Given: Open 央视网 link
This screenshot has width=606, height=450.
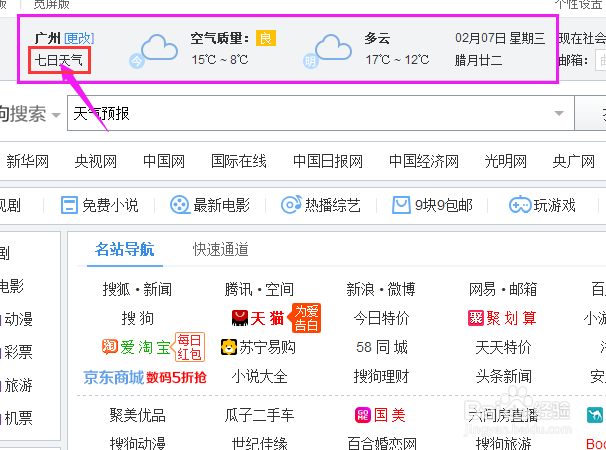Looking at the screenshot, I should pos(95,162).
